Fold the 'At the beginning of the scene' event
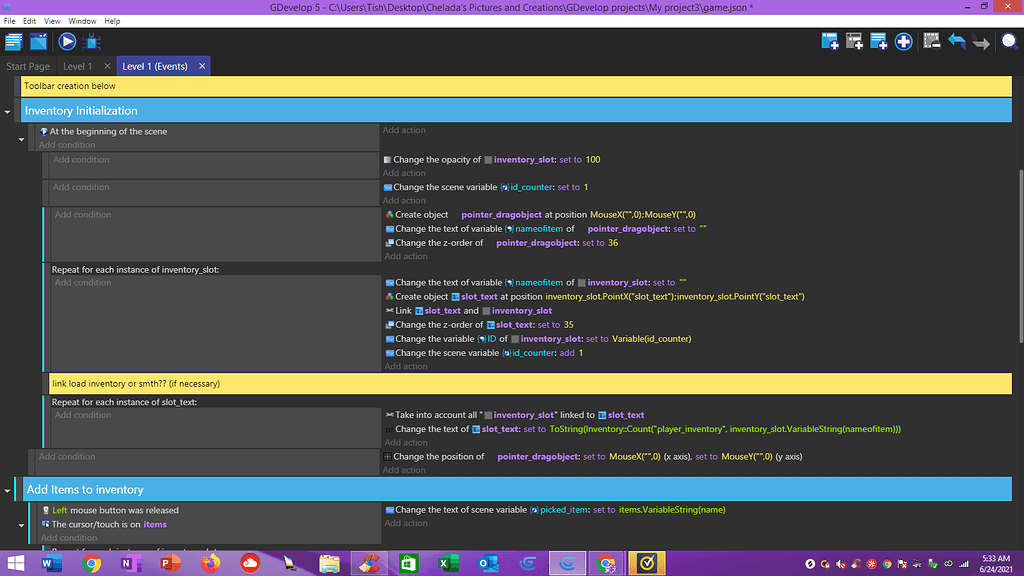The width and height of the screenshot is (1024, 576). [21, 139]
